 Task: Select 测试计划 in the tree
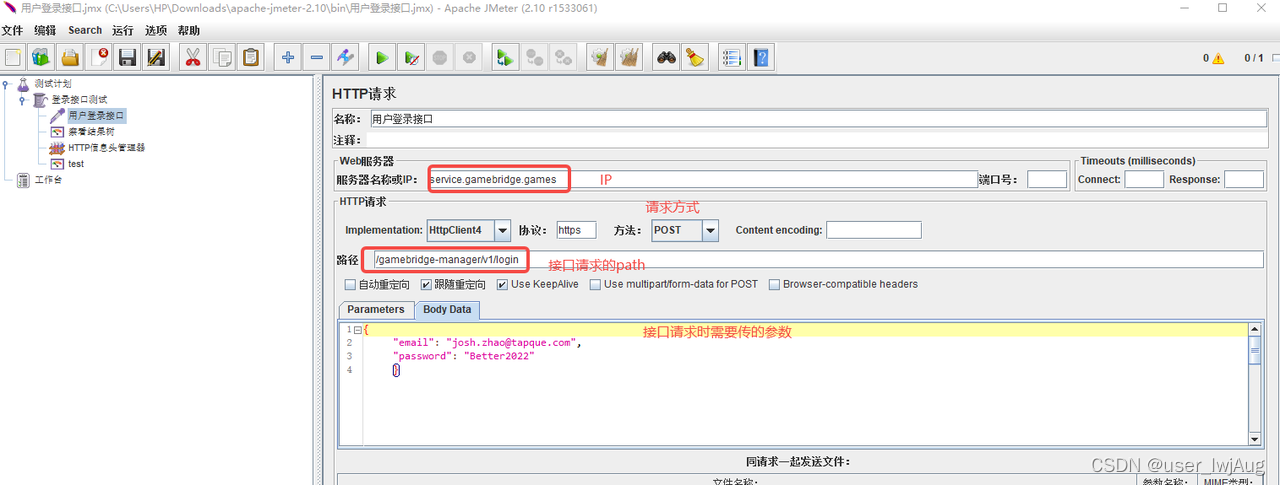53,84
